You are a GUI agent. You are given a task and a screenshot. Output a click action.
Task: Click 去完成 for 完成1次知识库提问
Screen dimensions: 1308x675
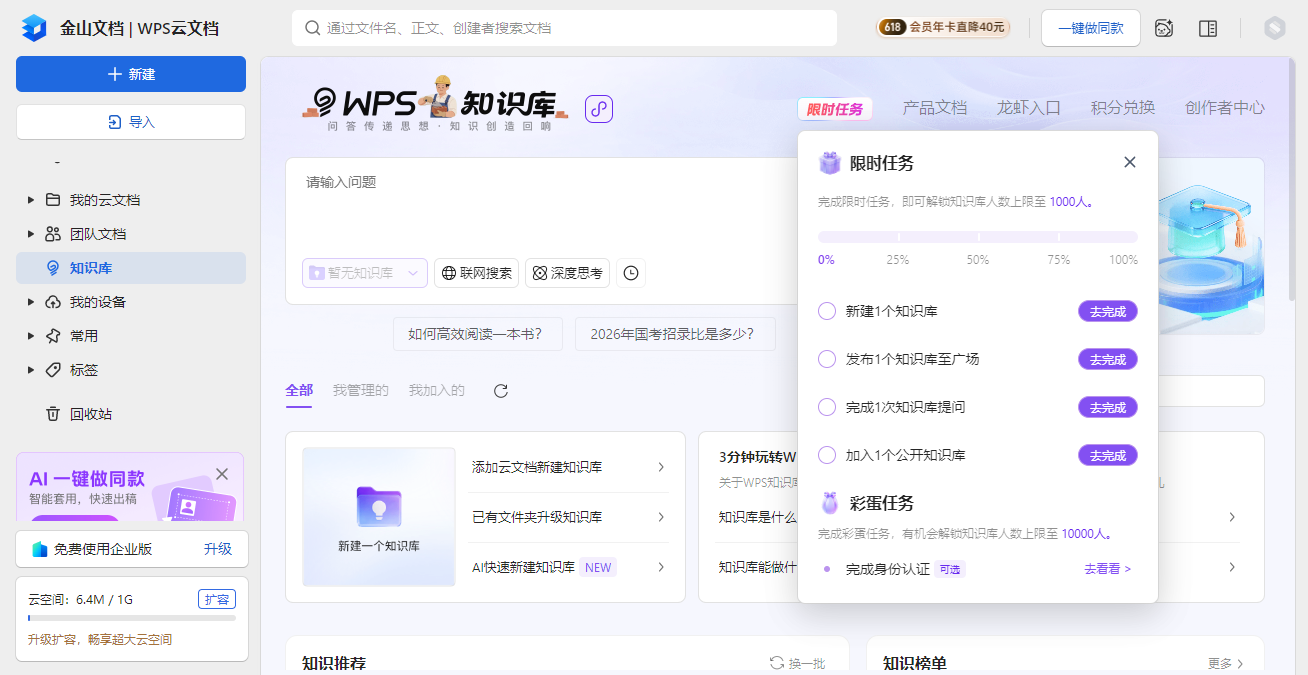[x=1108, y=407]
